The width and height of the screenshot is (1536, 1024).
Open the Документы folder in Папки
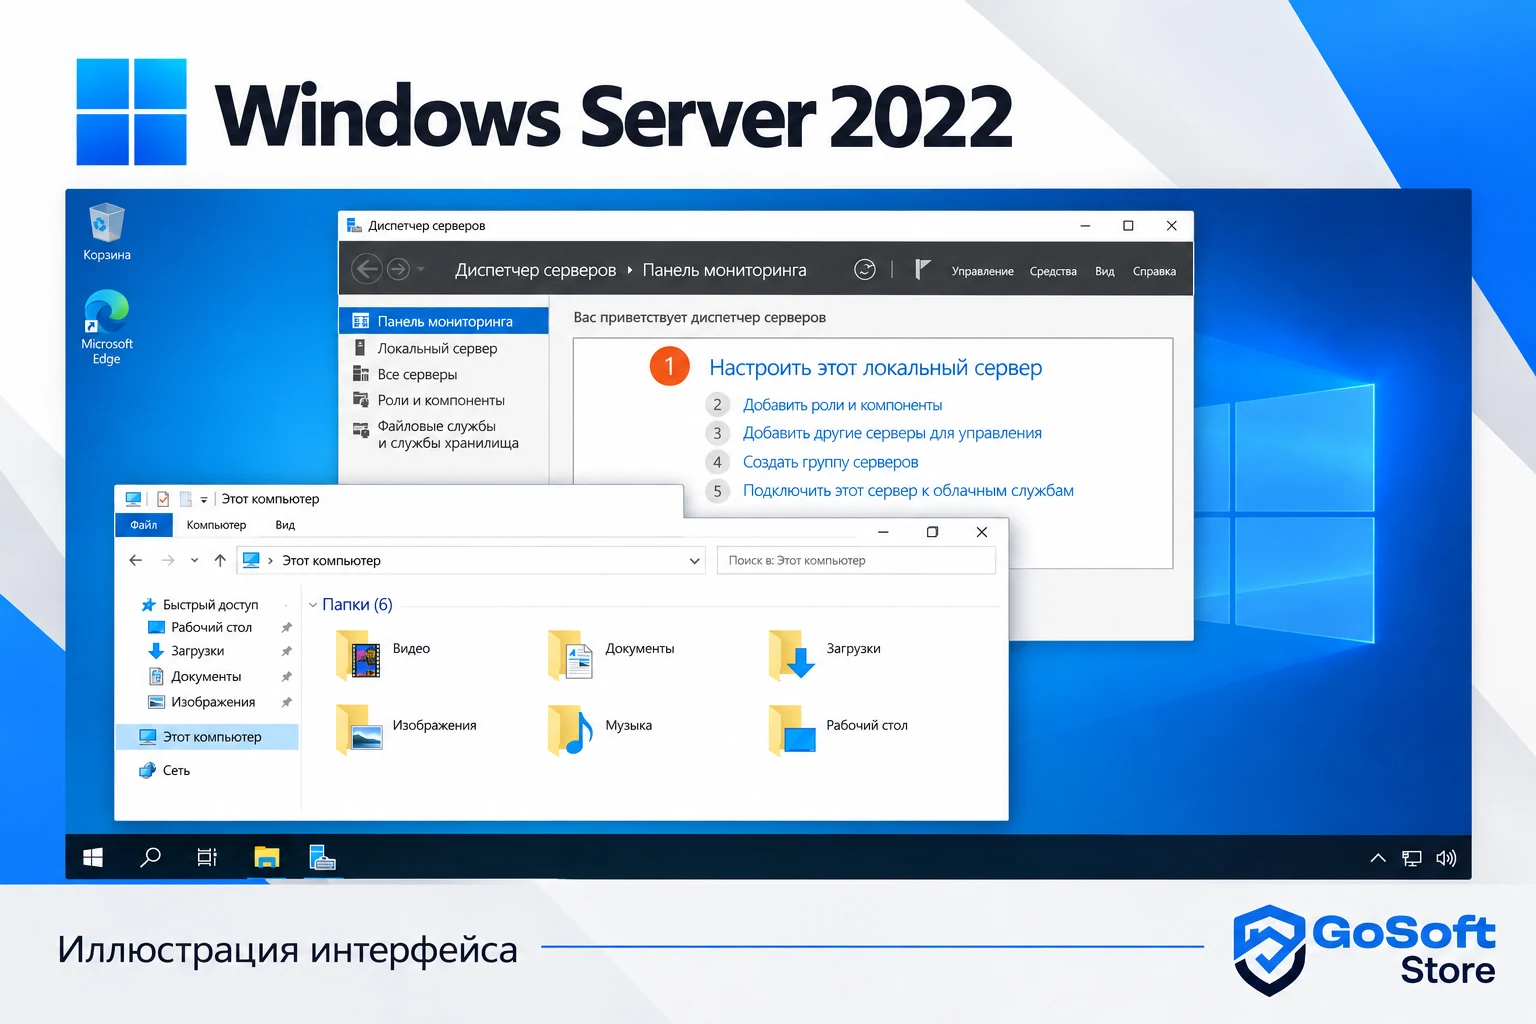point(611,654)
